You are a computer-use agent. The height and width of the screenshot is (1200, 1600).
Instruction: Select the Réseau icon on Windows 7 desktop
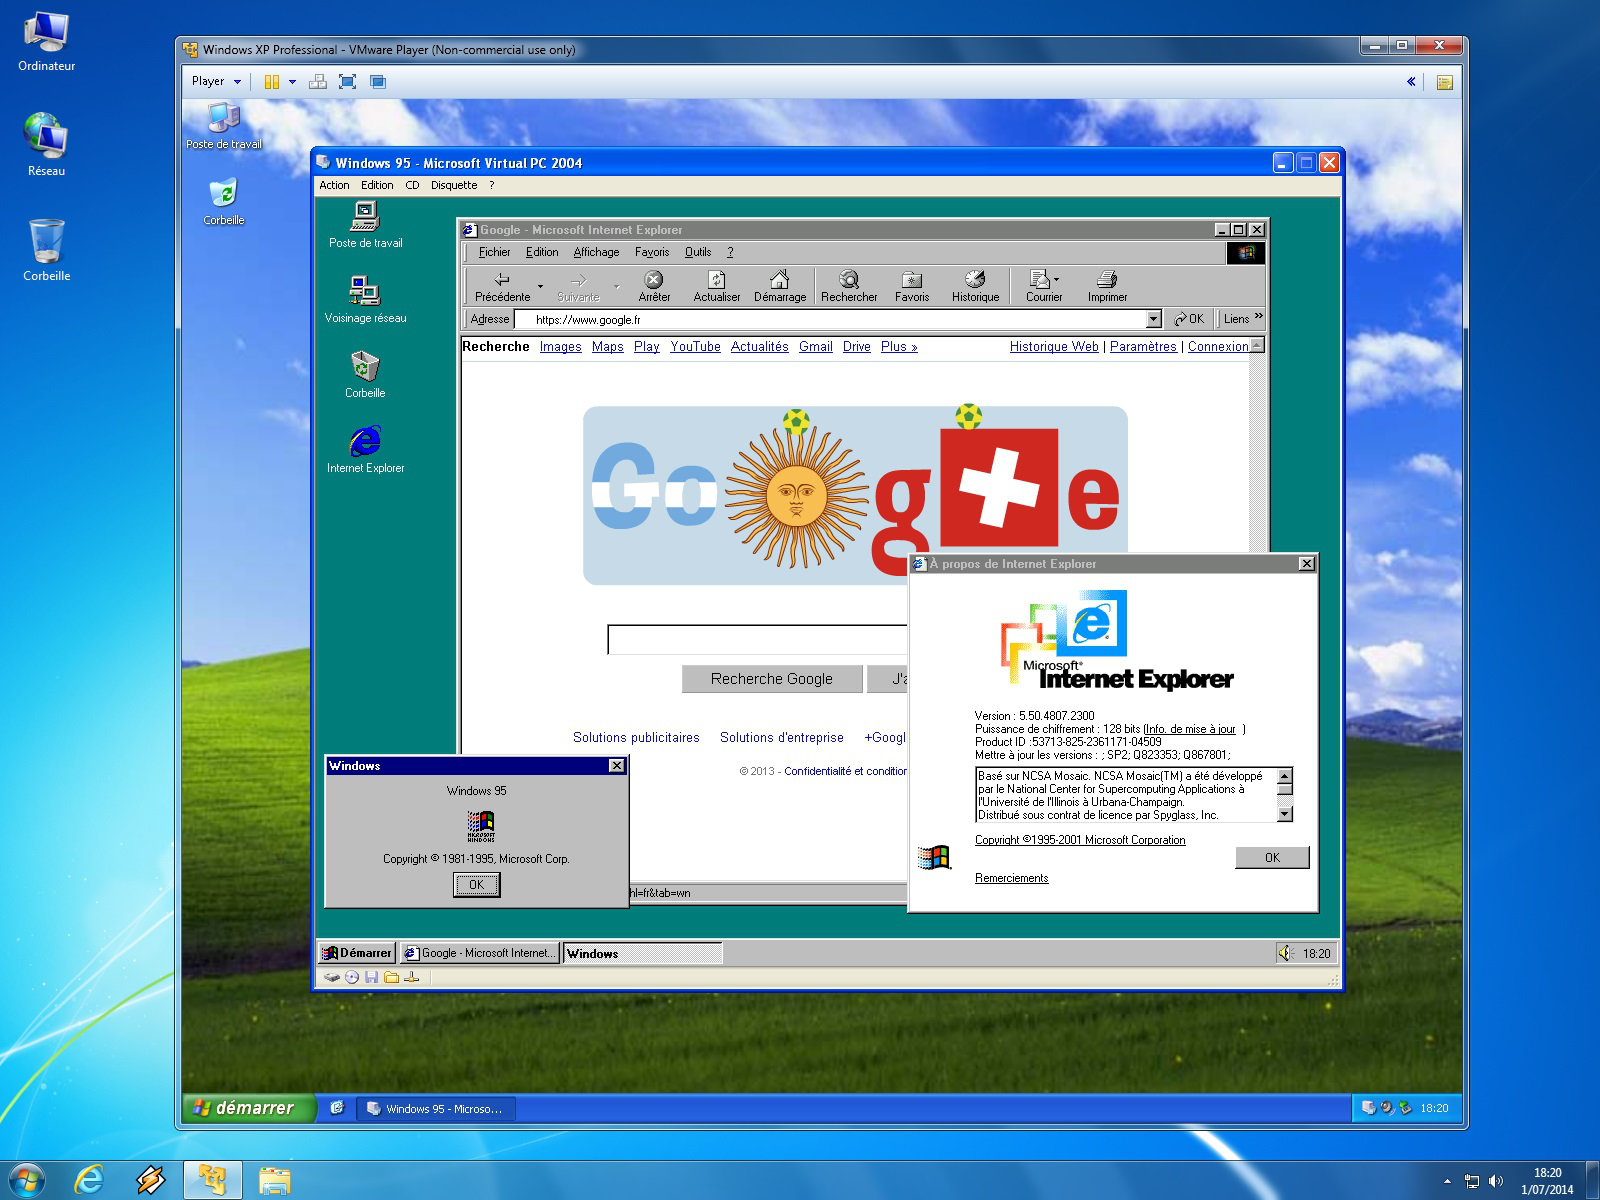(46, 145)
